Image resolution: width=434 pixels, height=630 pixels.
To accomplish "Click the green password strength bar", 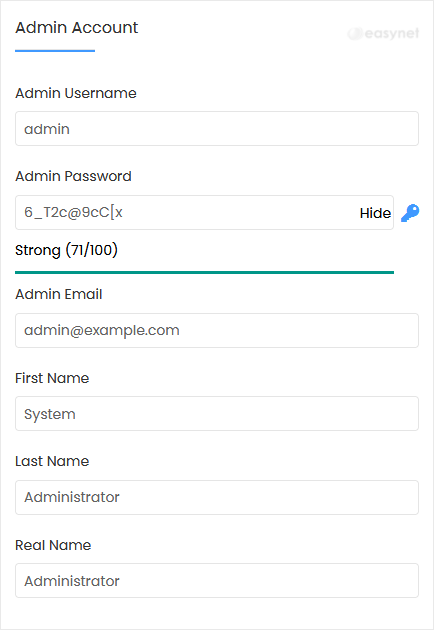I will (x=204, y=272).
